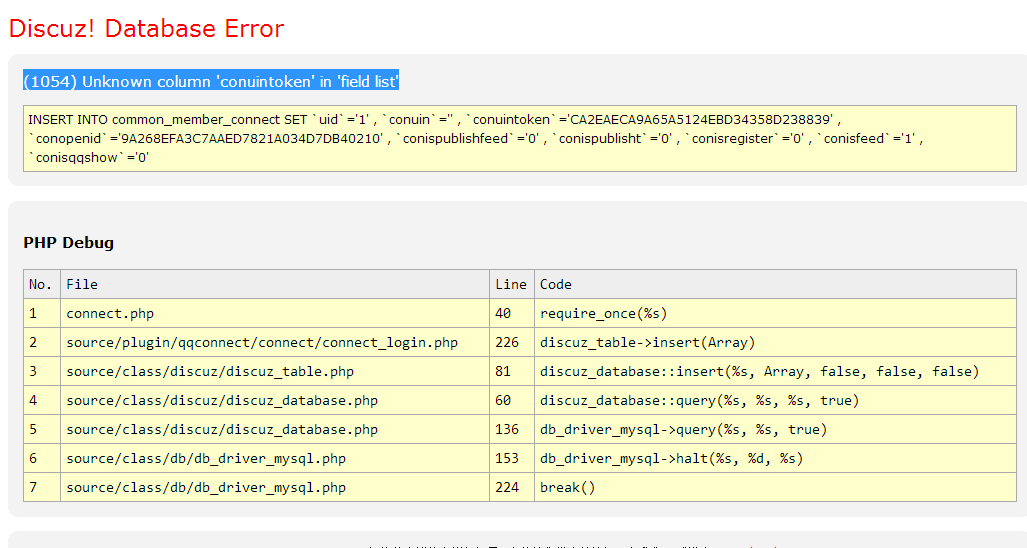Click the 'discuz_table->insert(Array)' code cell
The image size is (1027, 548).
tap(647, 342)
